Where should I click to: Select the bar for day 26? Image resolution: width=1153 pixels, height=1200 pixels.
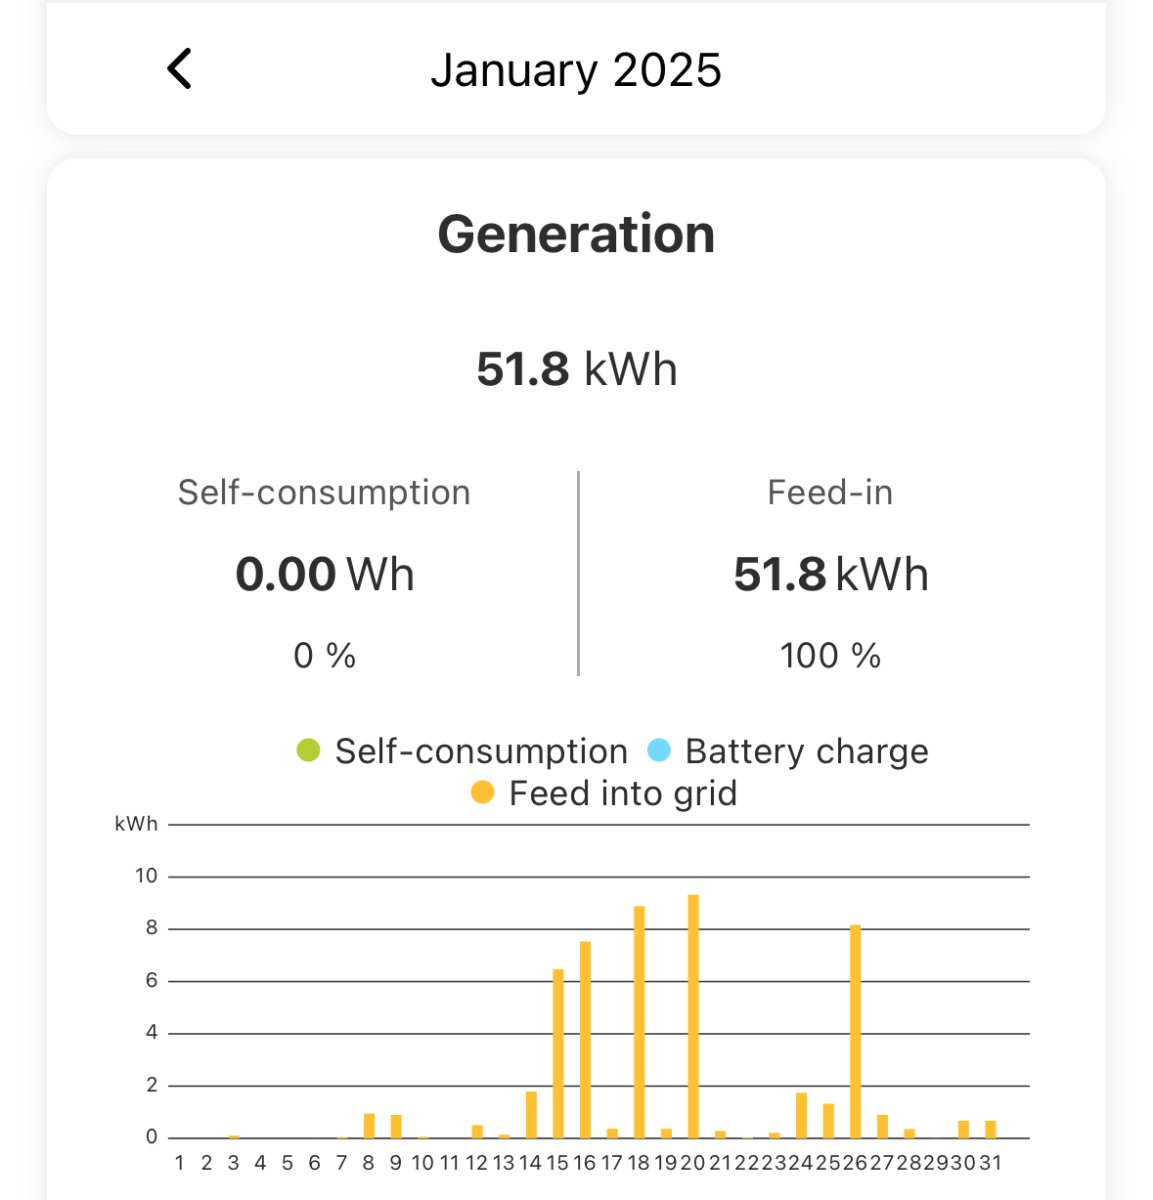click(855, 1031)
